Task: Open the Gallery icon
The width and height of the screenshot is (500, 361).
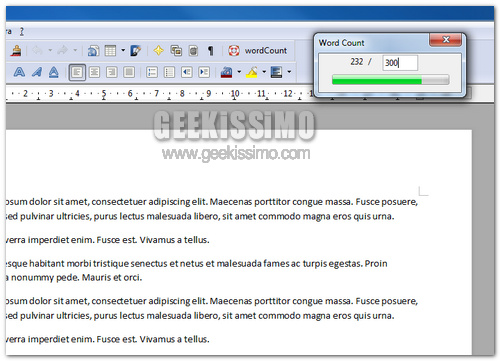Action: point(176,51)
